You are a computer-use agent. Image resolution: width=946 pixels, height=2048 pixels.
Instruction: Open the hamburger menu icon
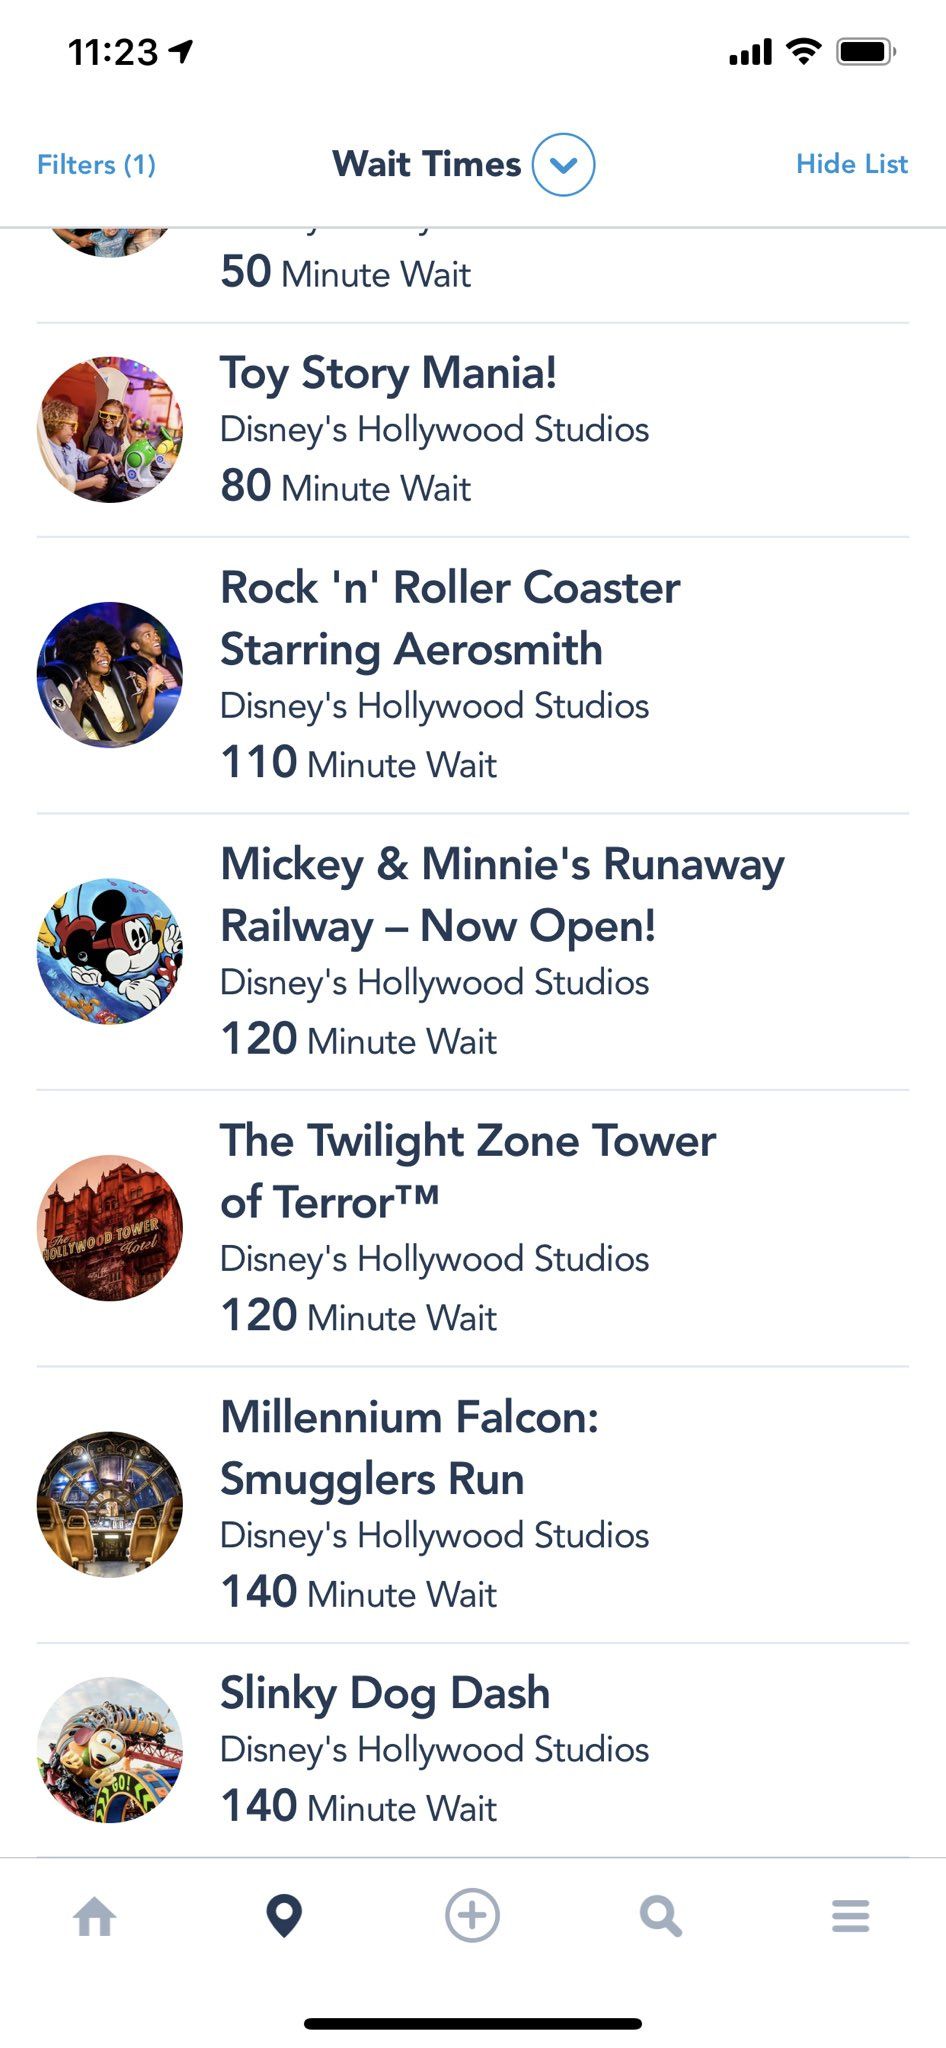[x=850, y=1916]
